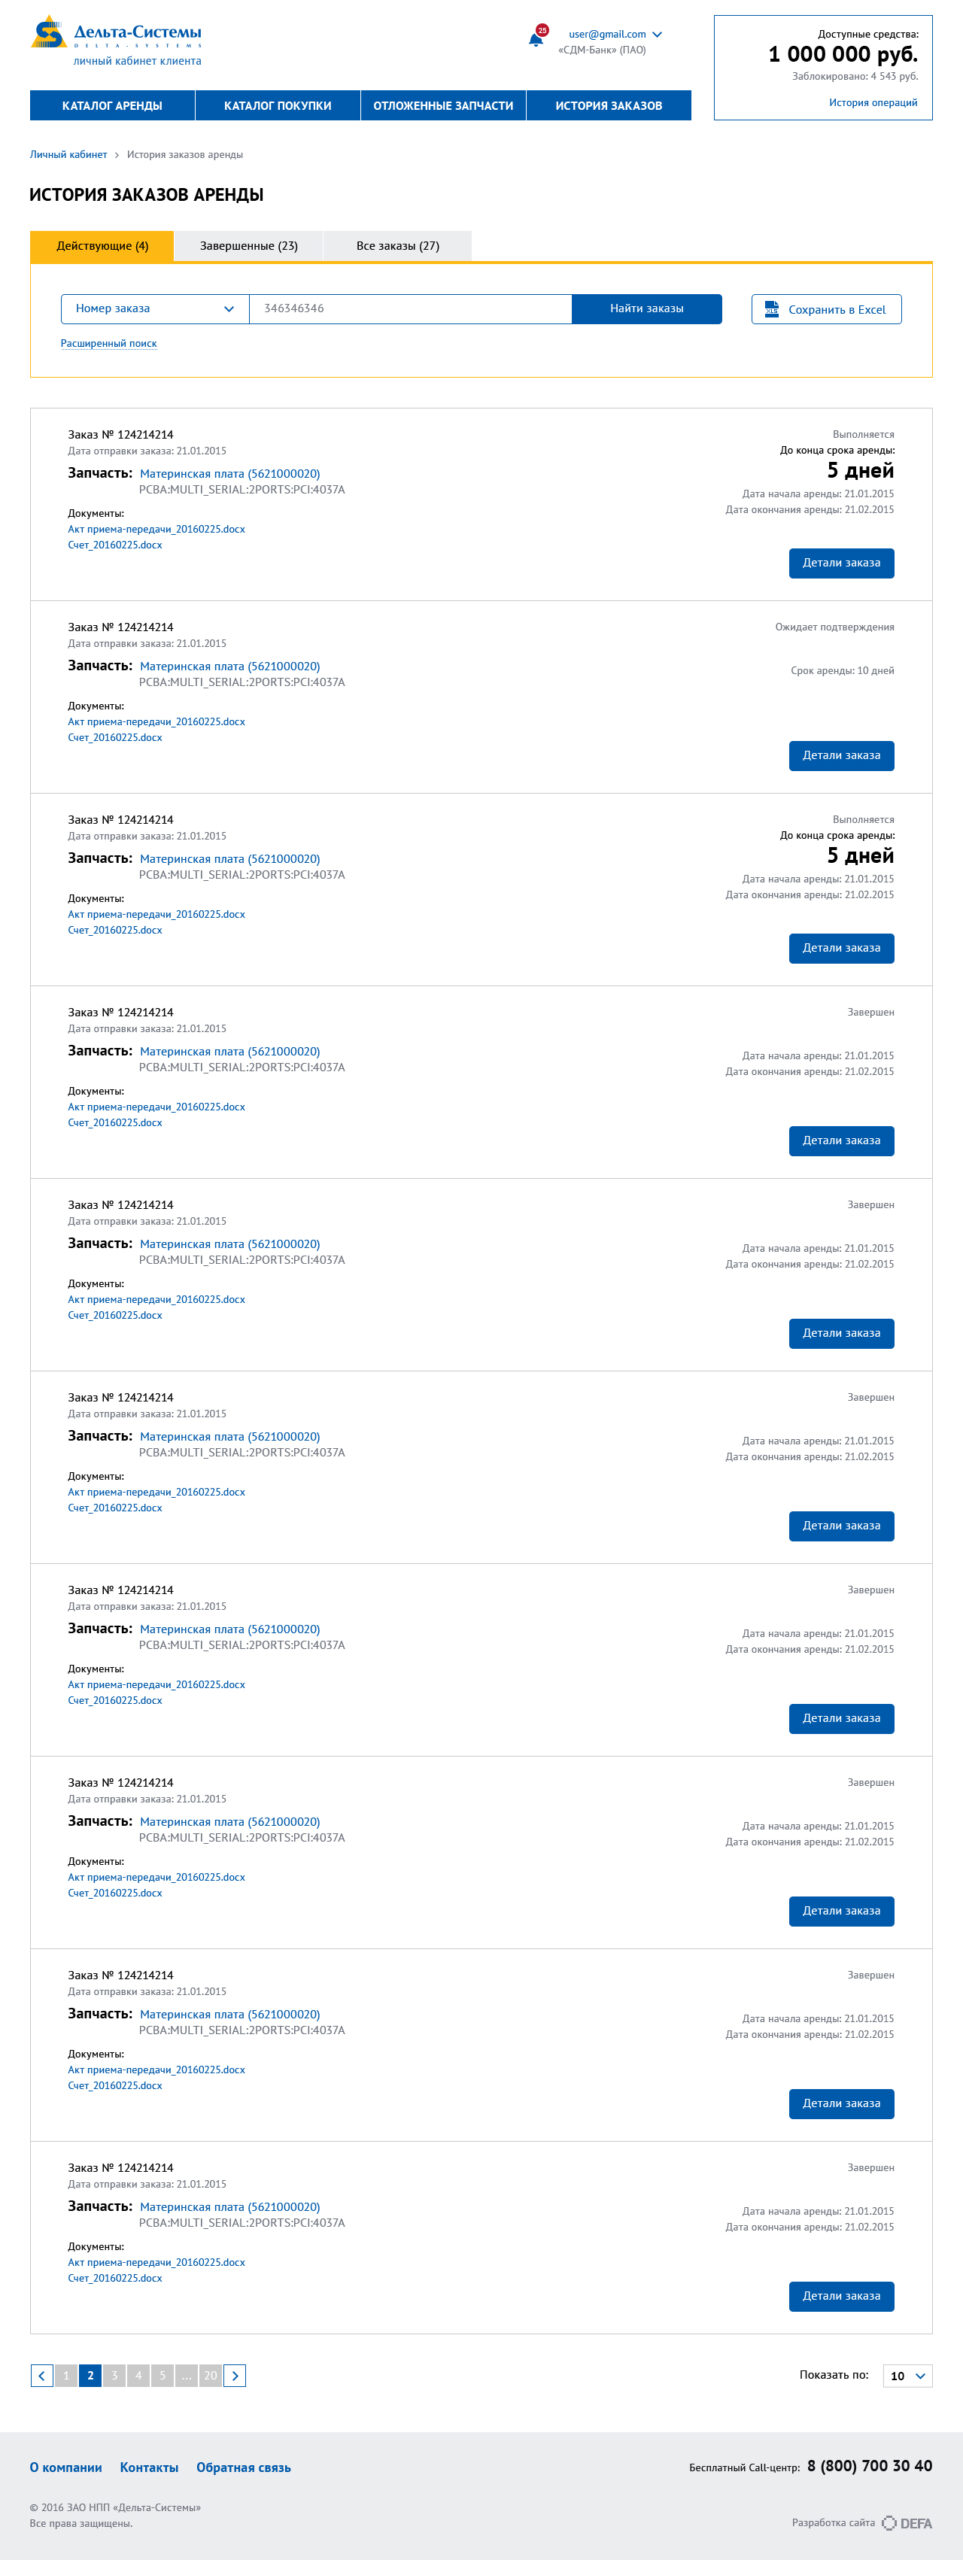Open "Расширенный поиск" link
This screenshot has height=2560, width=963.
click(x=108, y=344)
